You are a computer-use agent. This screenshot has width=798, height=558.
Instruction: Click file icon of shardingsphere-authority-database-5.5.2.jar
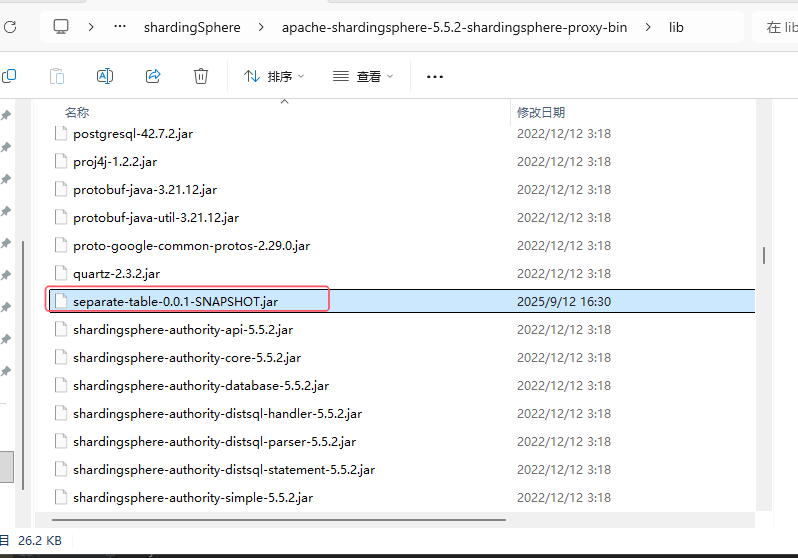pos(61,385)
